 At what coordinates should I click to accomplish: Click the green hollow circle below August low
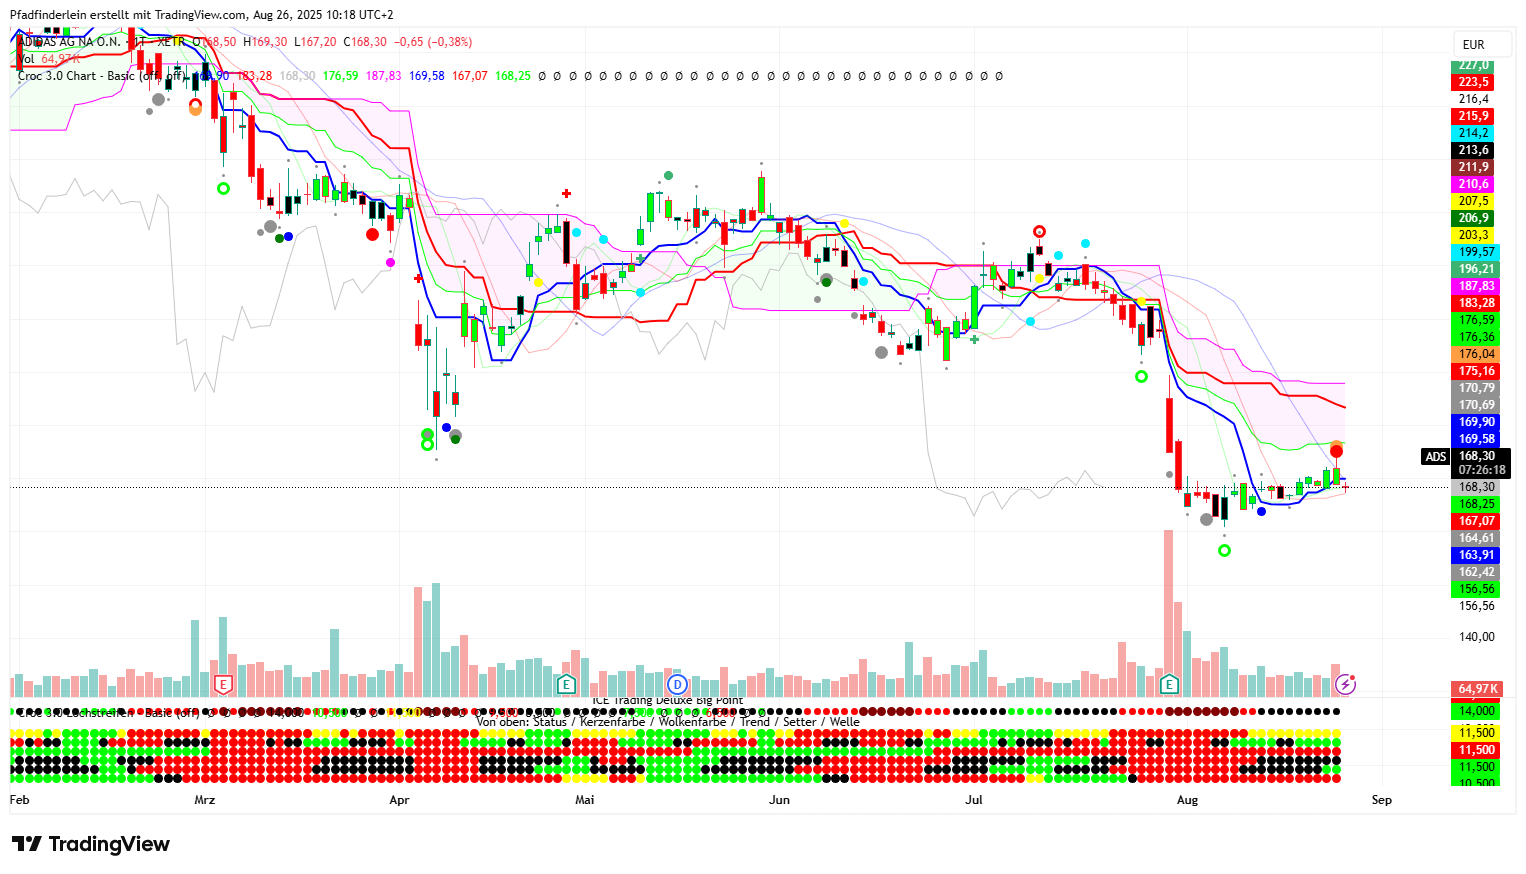1224,550
